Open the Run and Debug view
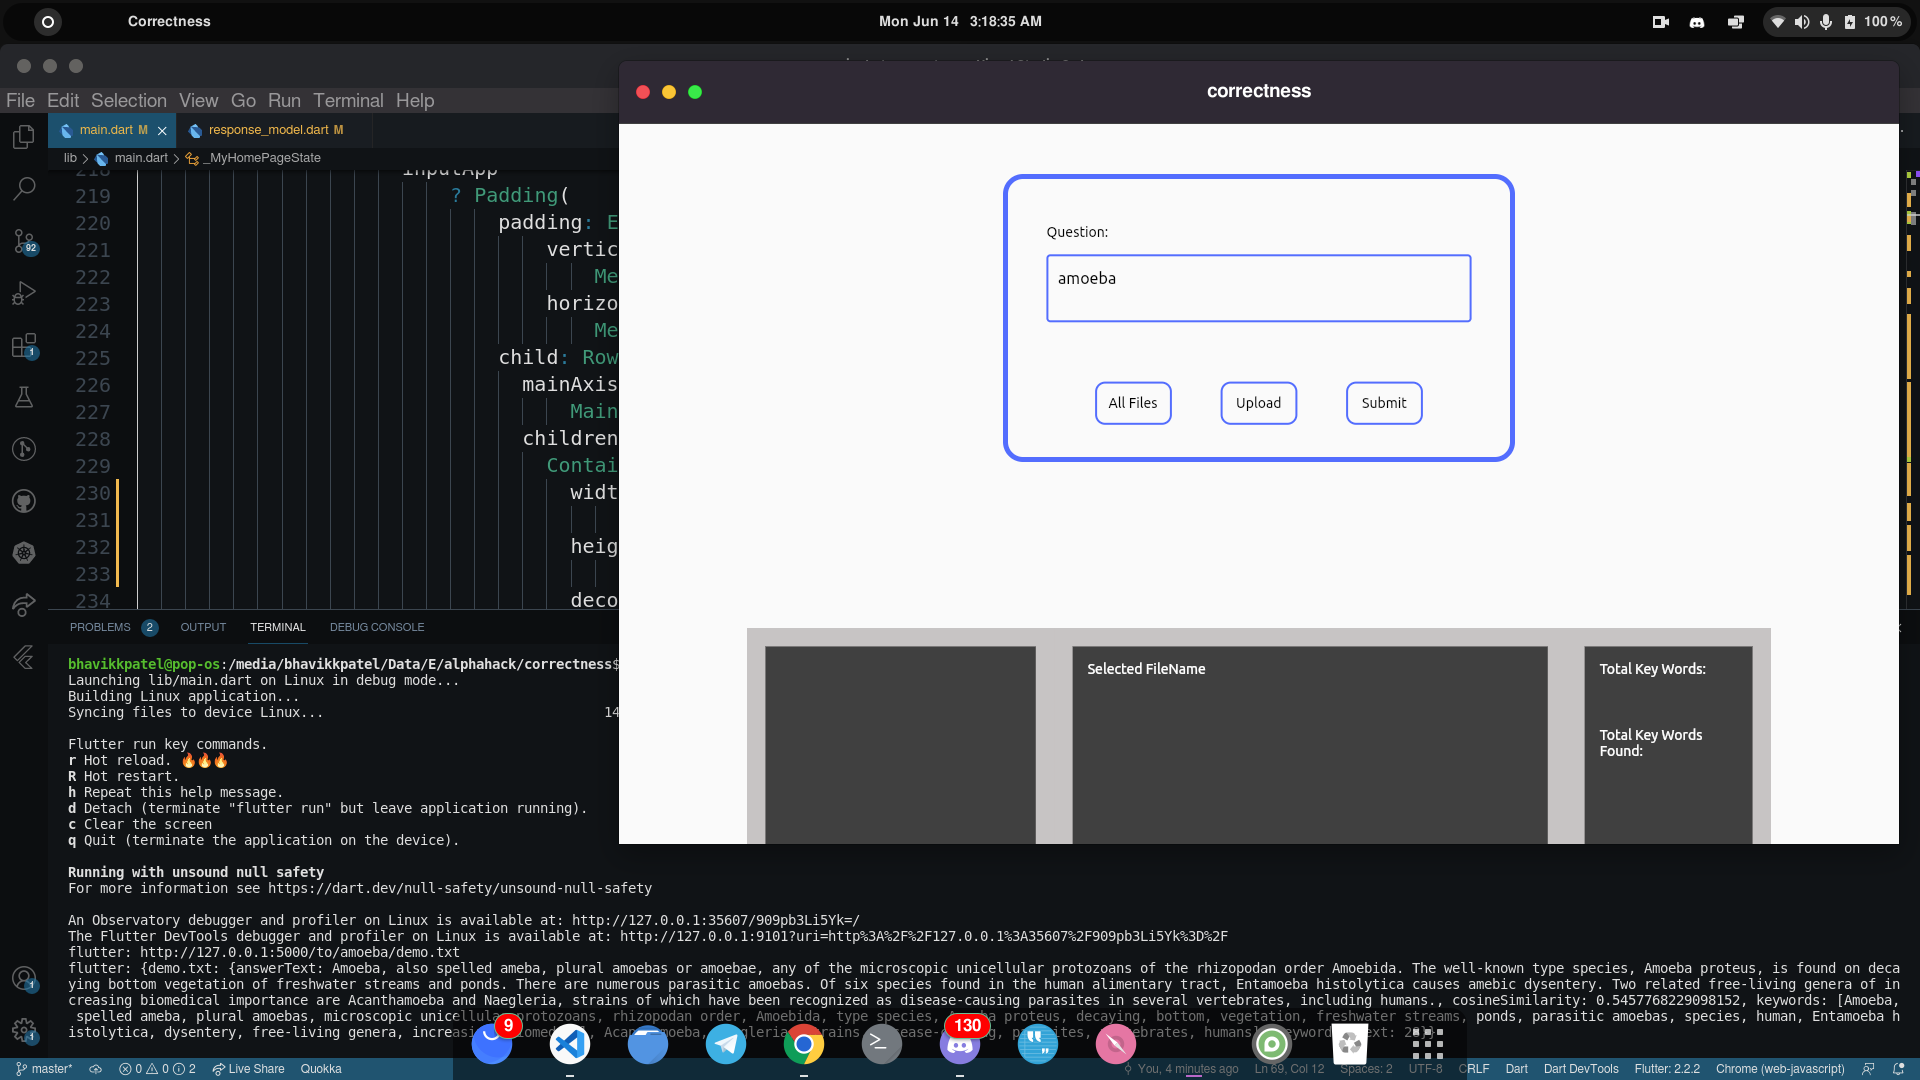This screenshot has height=1080, width=1920. (24, 293)
